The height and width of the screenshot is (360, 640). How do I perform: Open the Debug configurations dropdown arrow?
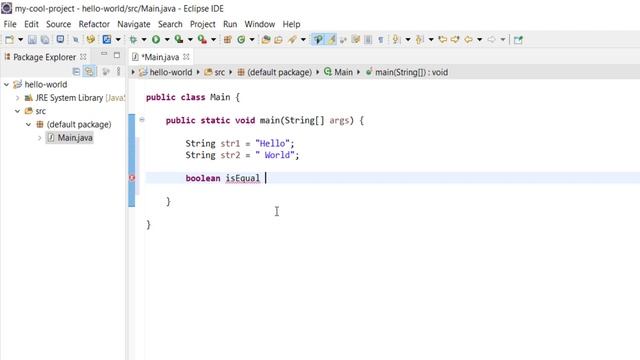click(x=144, y=40)
